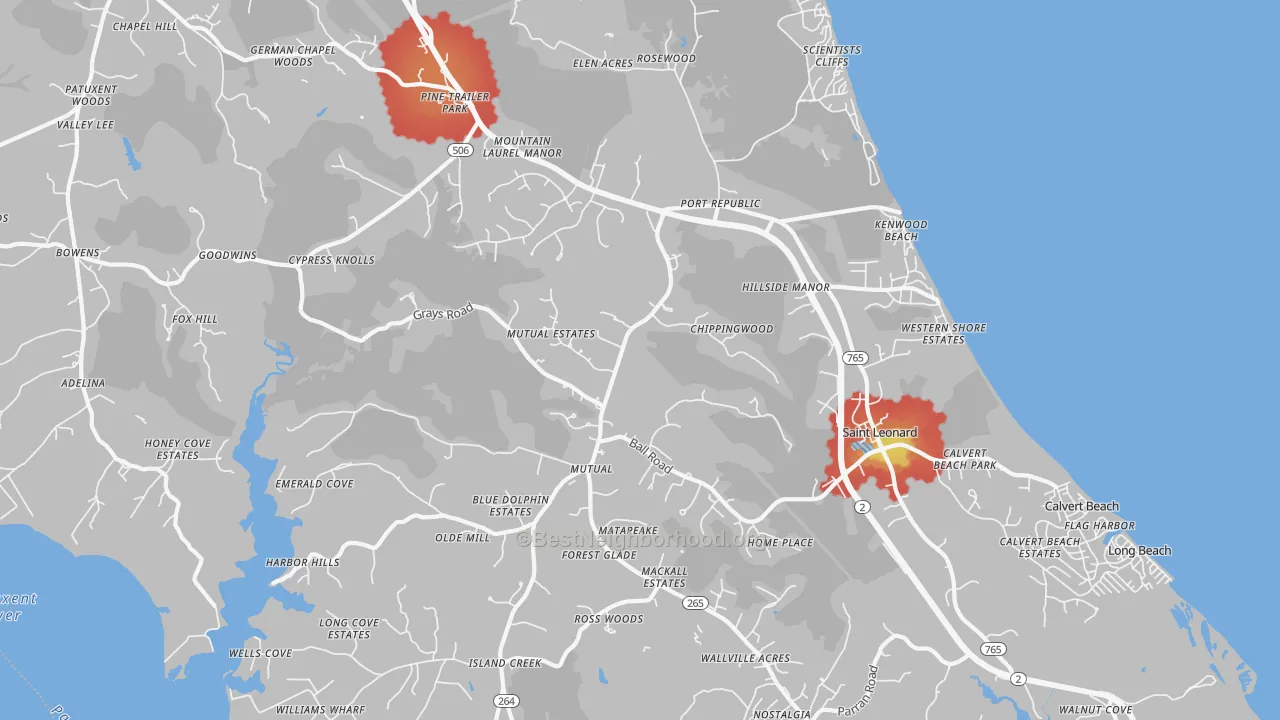Click the Adelina label
The image size is (1280, 720).
pyautogui.click(x=83, y=384)
